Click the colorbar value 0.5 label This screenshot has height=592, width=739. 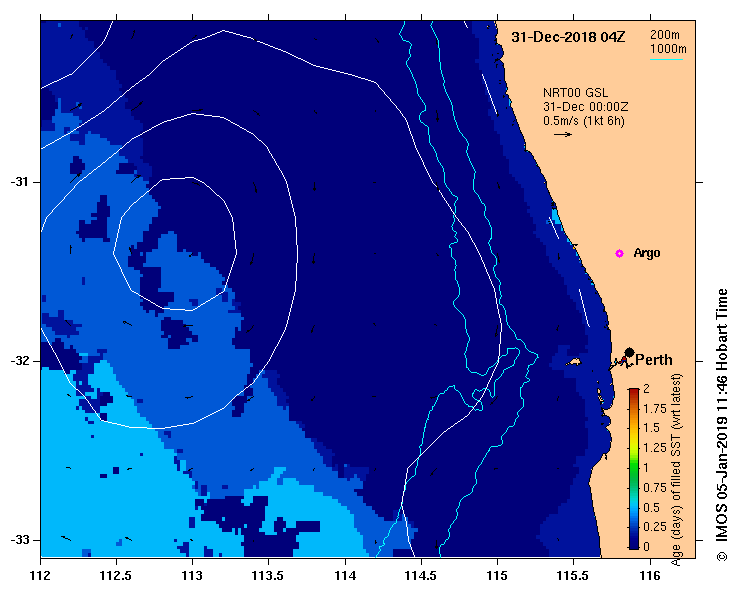[652, 507]
